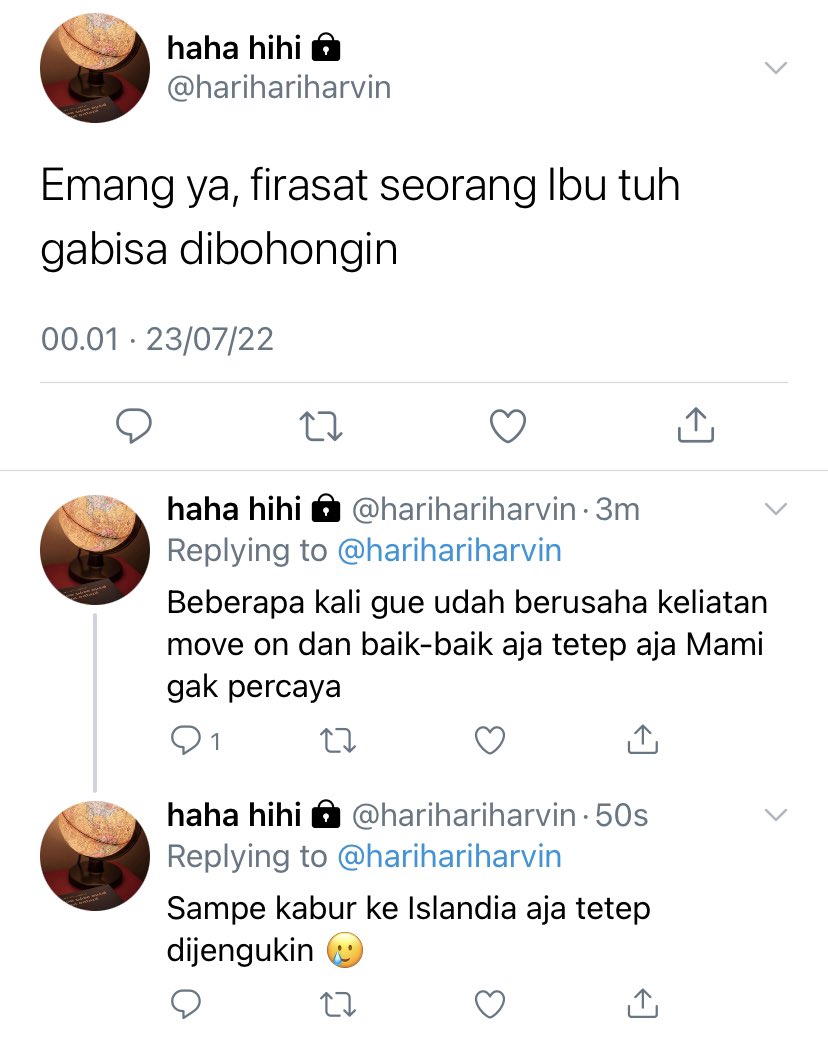Open @harihariharvin link in 3m reply

[450, 551]
